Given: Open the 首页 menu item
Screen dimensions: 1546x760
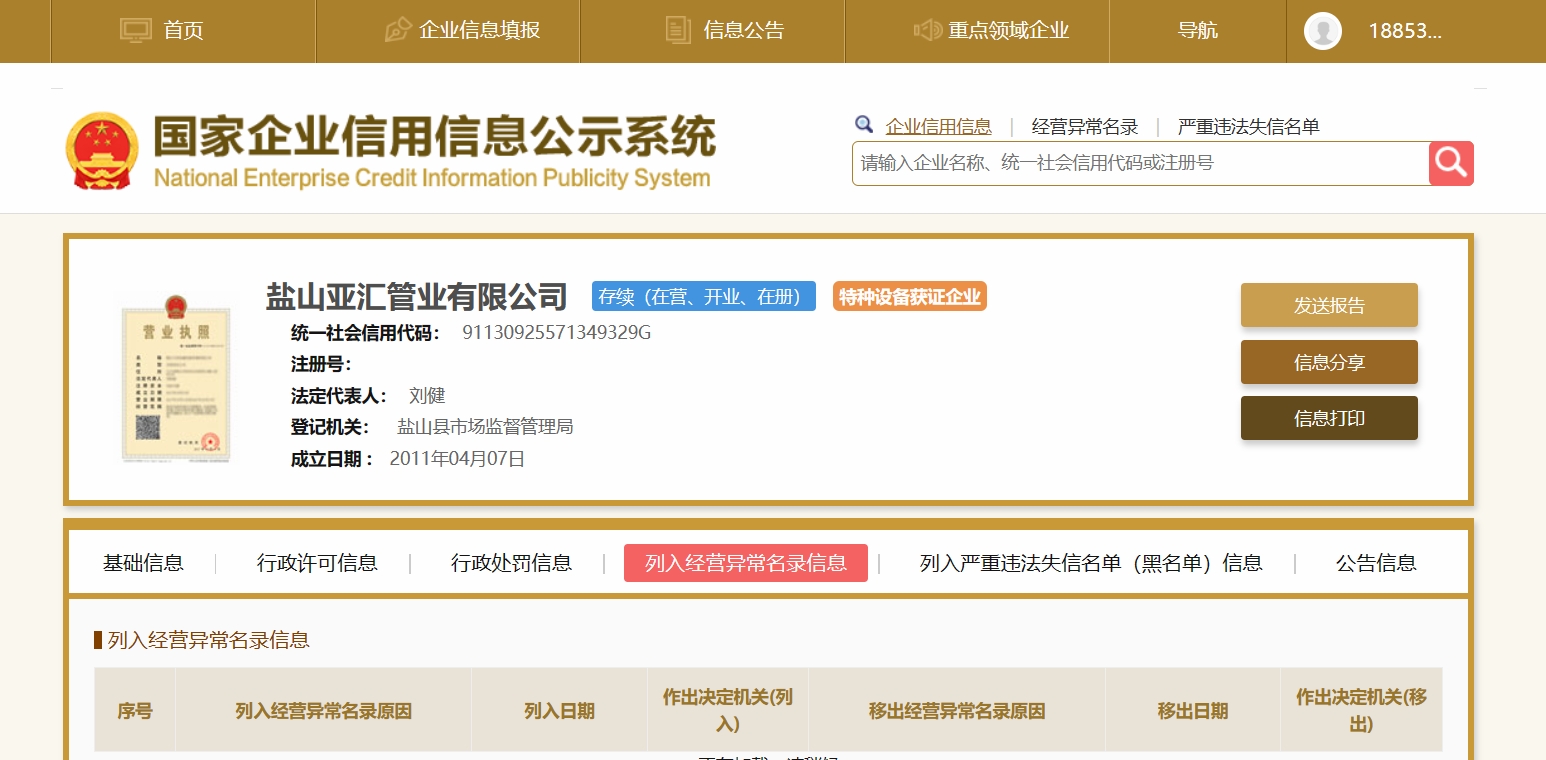Looking at the screenshot, I should [184, 30].
